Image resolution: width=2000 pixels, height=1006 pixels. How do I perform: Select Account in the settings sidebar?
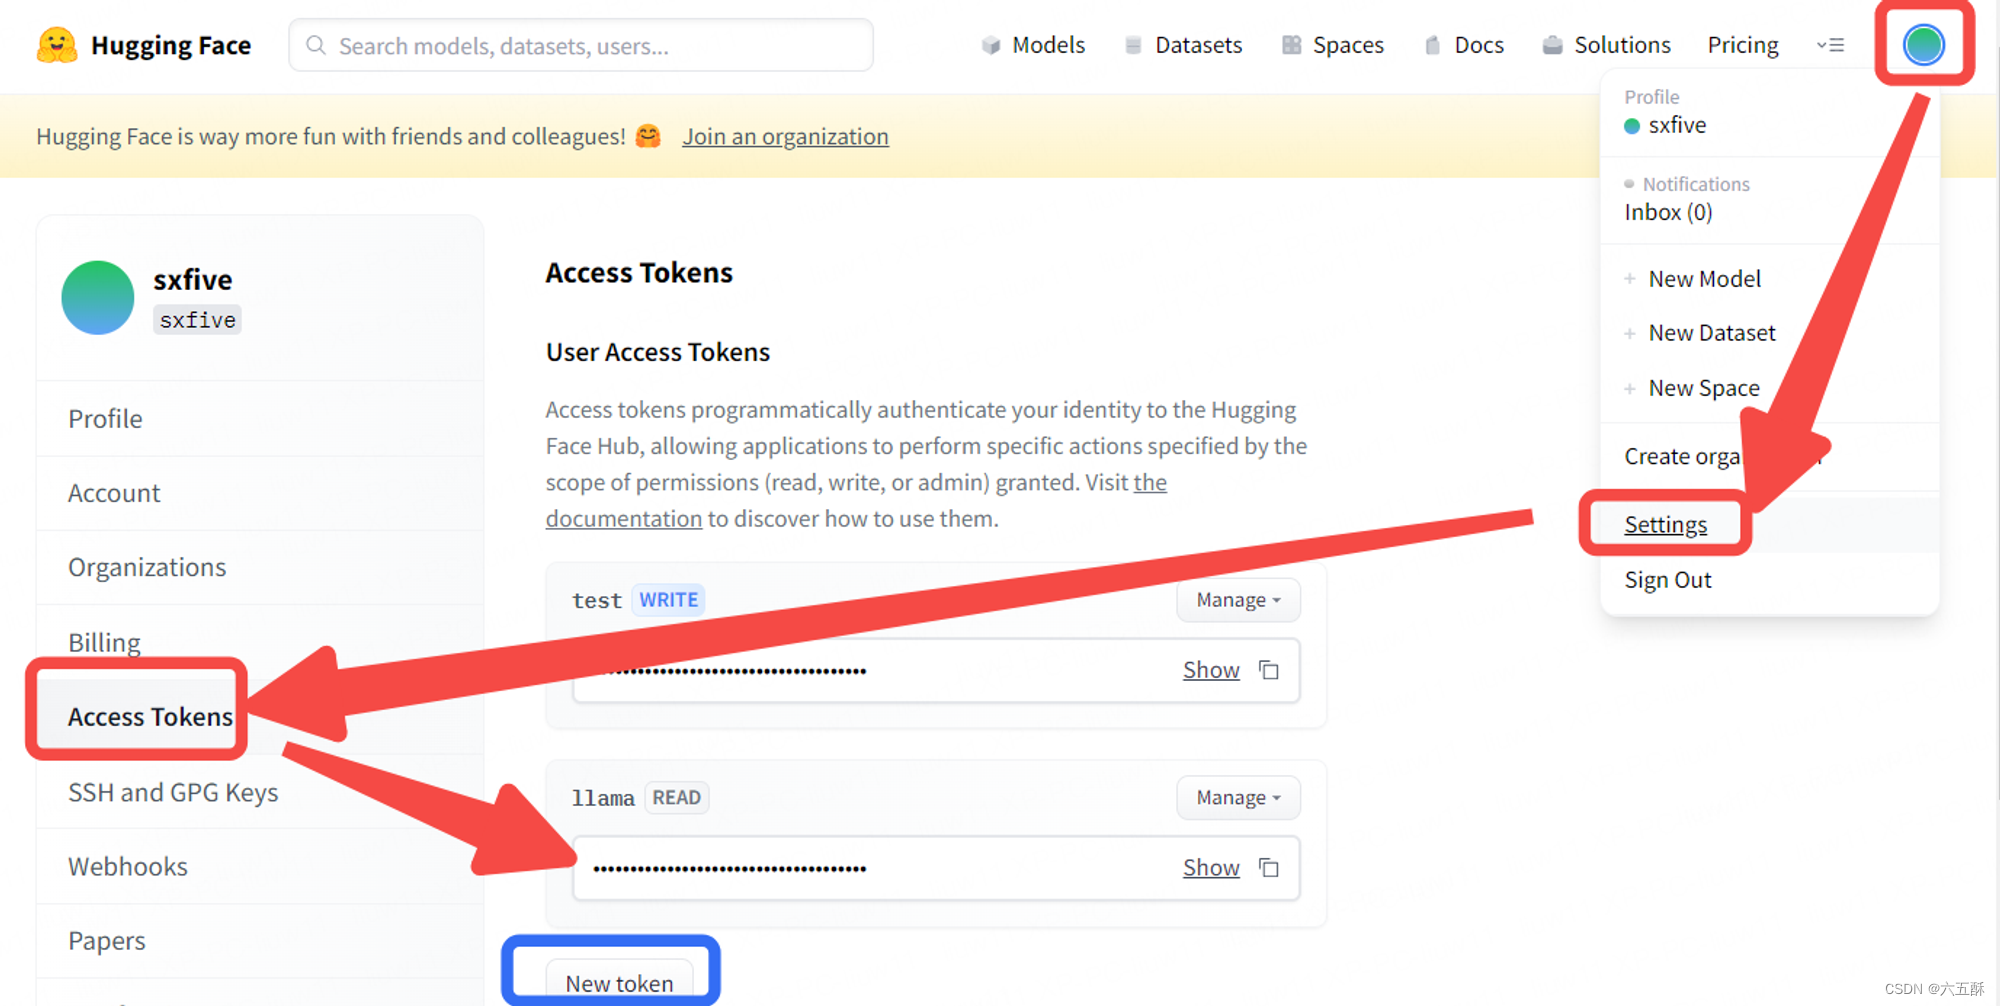click(x=260, y=493)
